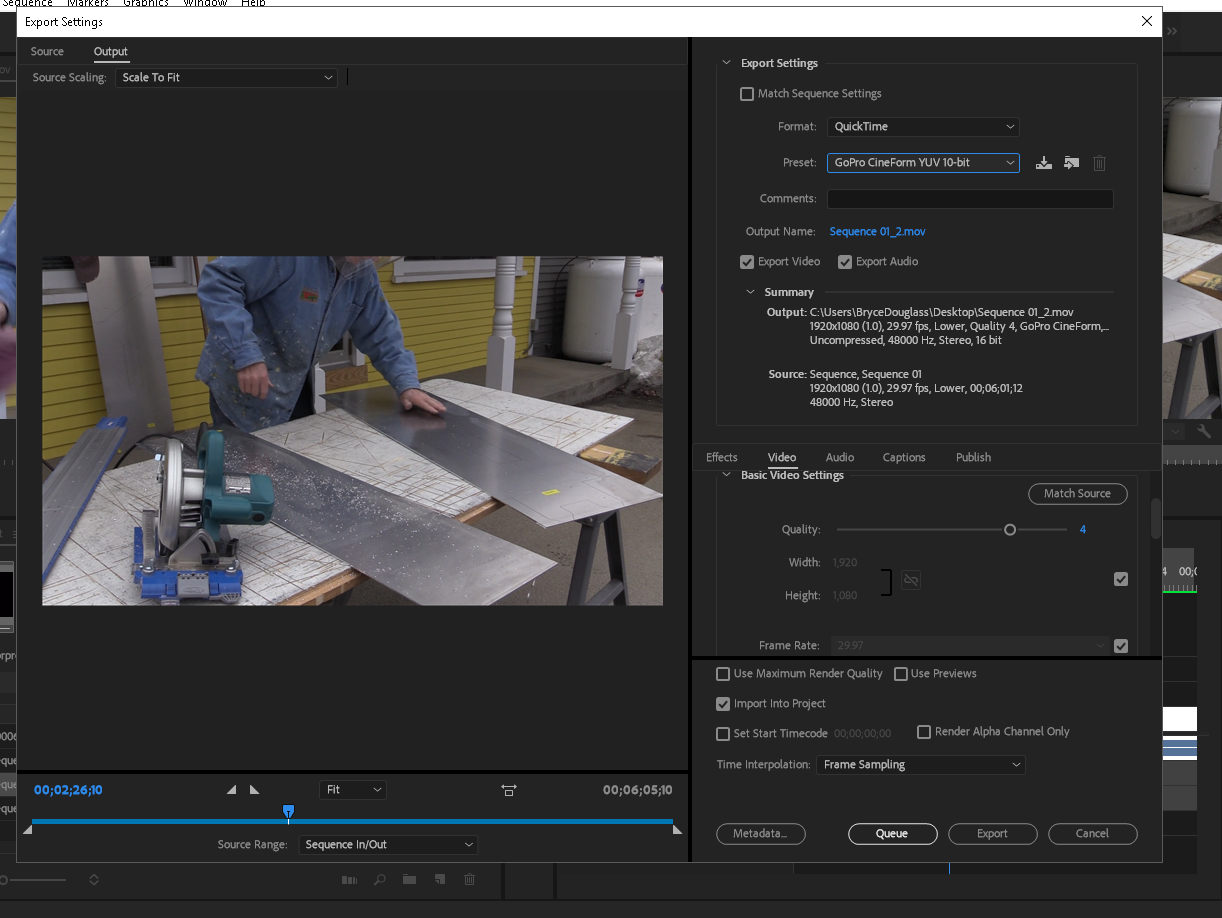The height and width of the screenshot is (918, 1222).
Task: Click the Import Preset icon
Action: 1071,163
